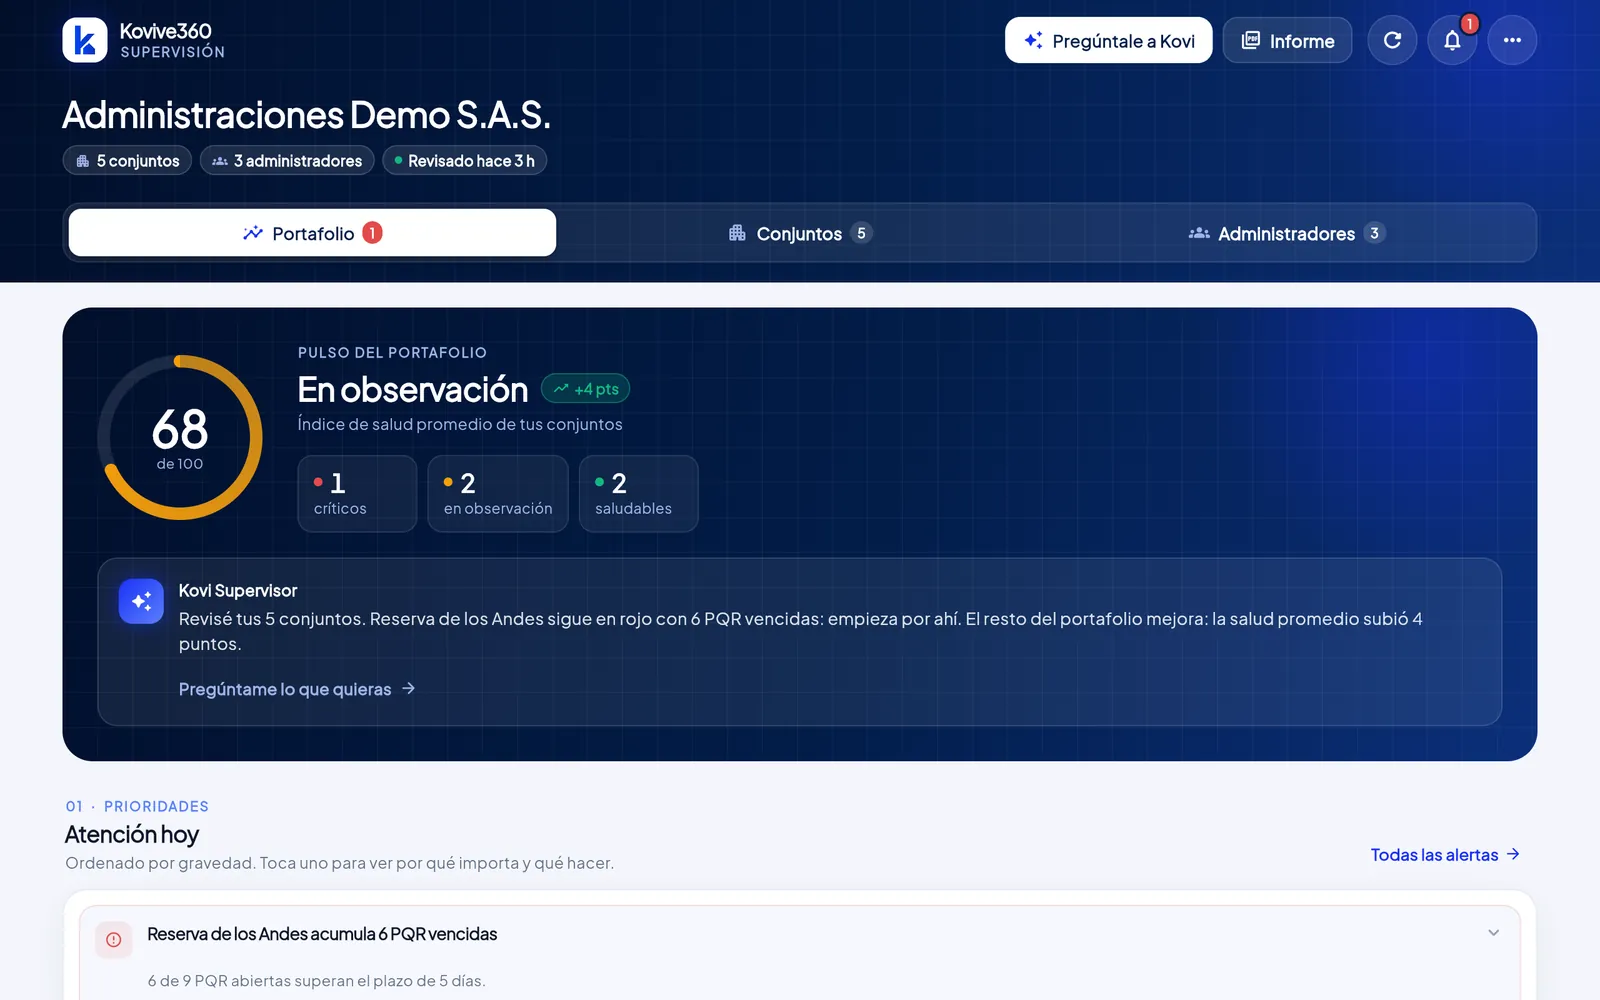Click the Atención hoy heading
This screenshot has height=1000, width=1600.
click(x=132, y=834)
